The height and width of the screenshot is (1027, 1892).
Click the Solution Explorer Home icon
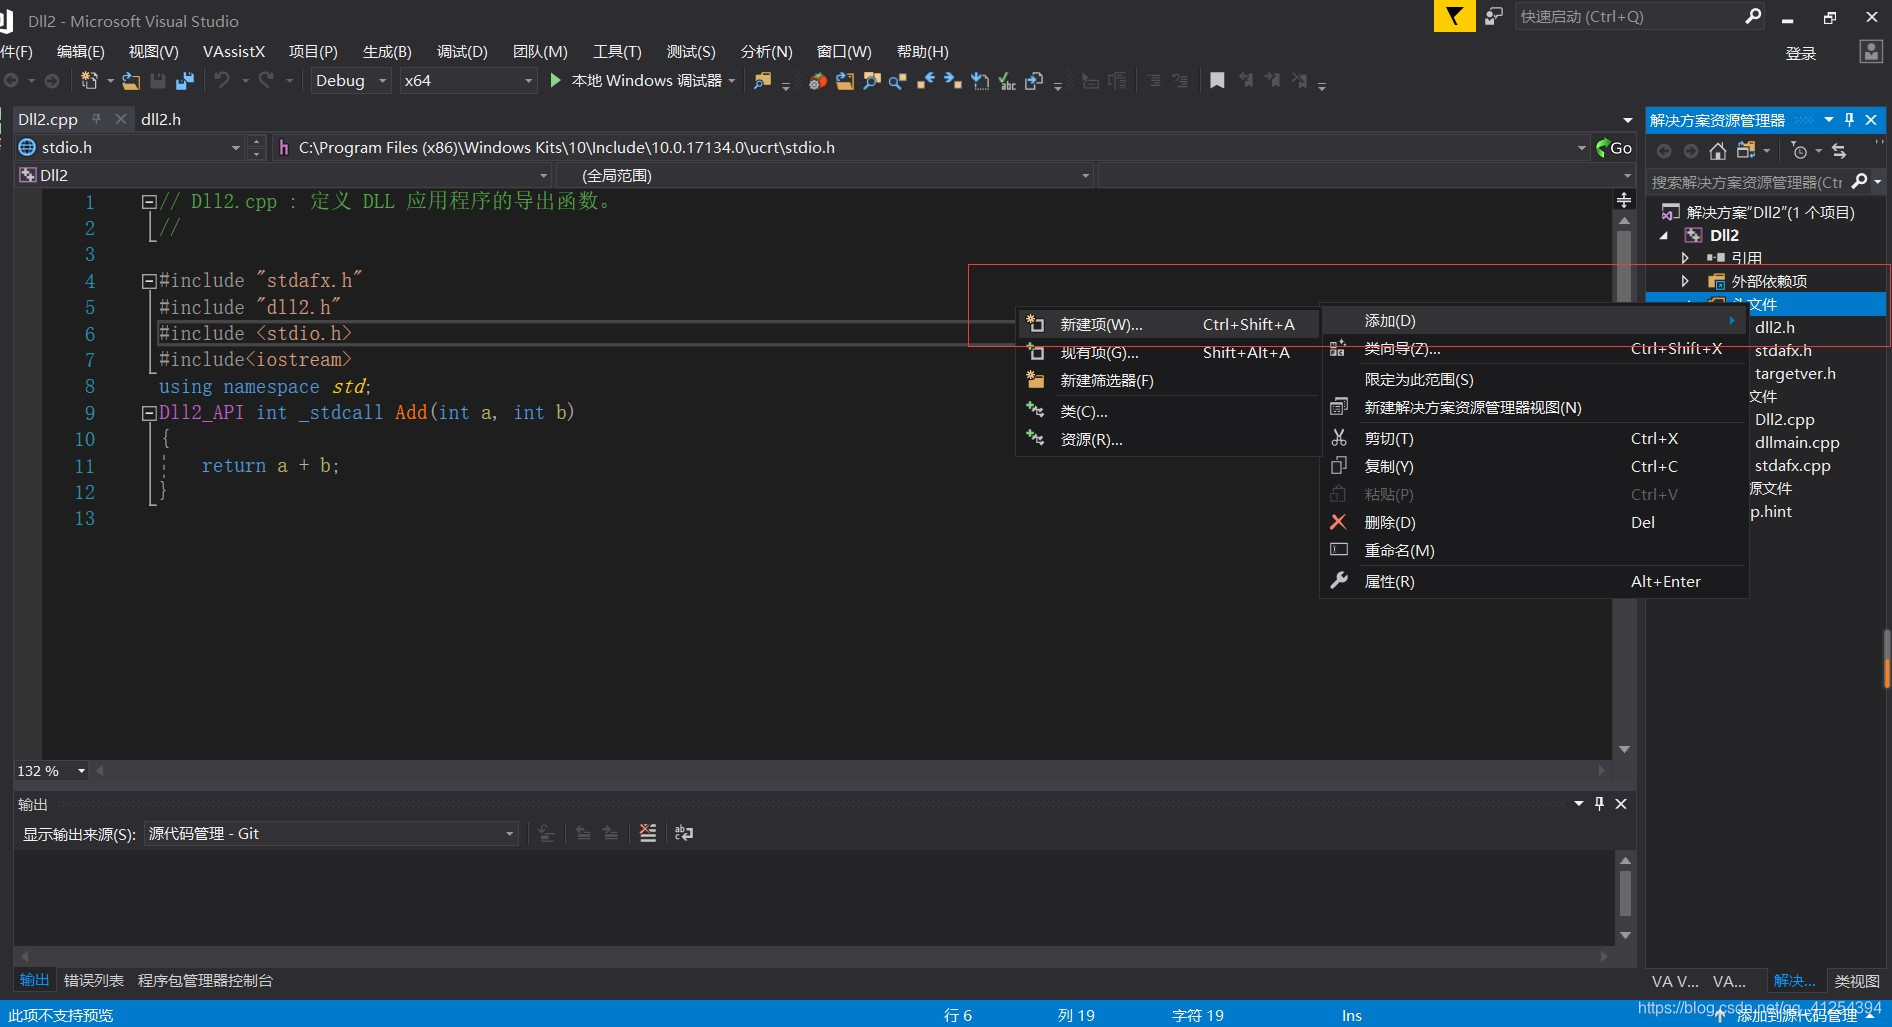[1718, 151]
